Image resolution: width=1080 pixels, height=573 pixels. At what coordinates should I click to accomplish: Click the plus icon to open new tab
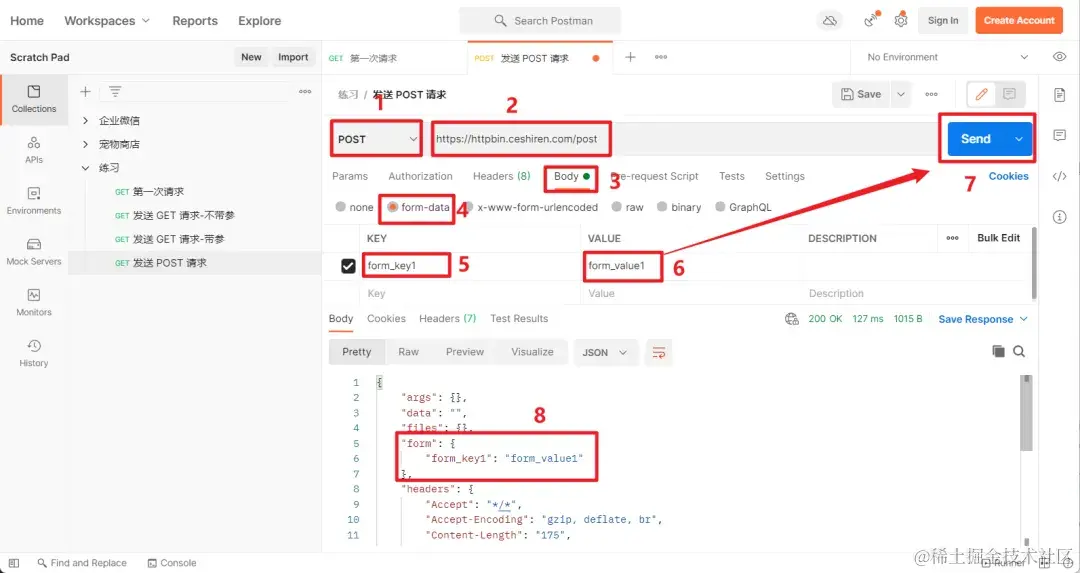(x=630, y=57)
